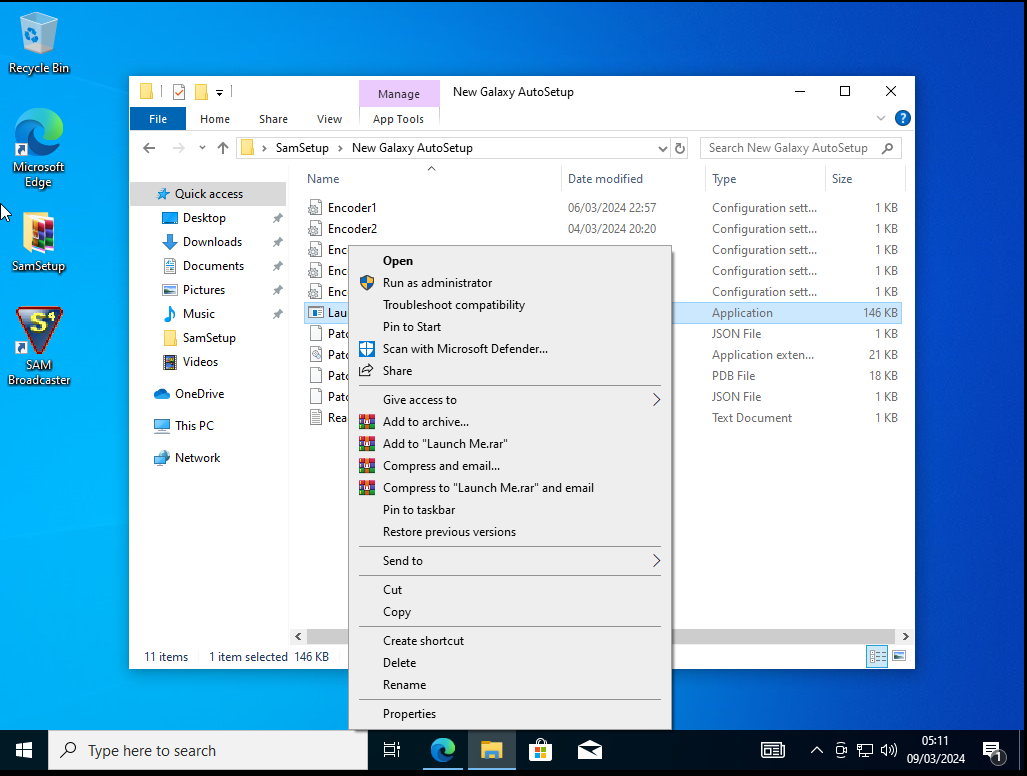The image size is (1027, 776).
Task: Click the Explorer help question mark
Action: coord(902,118)
